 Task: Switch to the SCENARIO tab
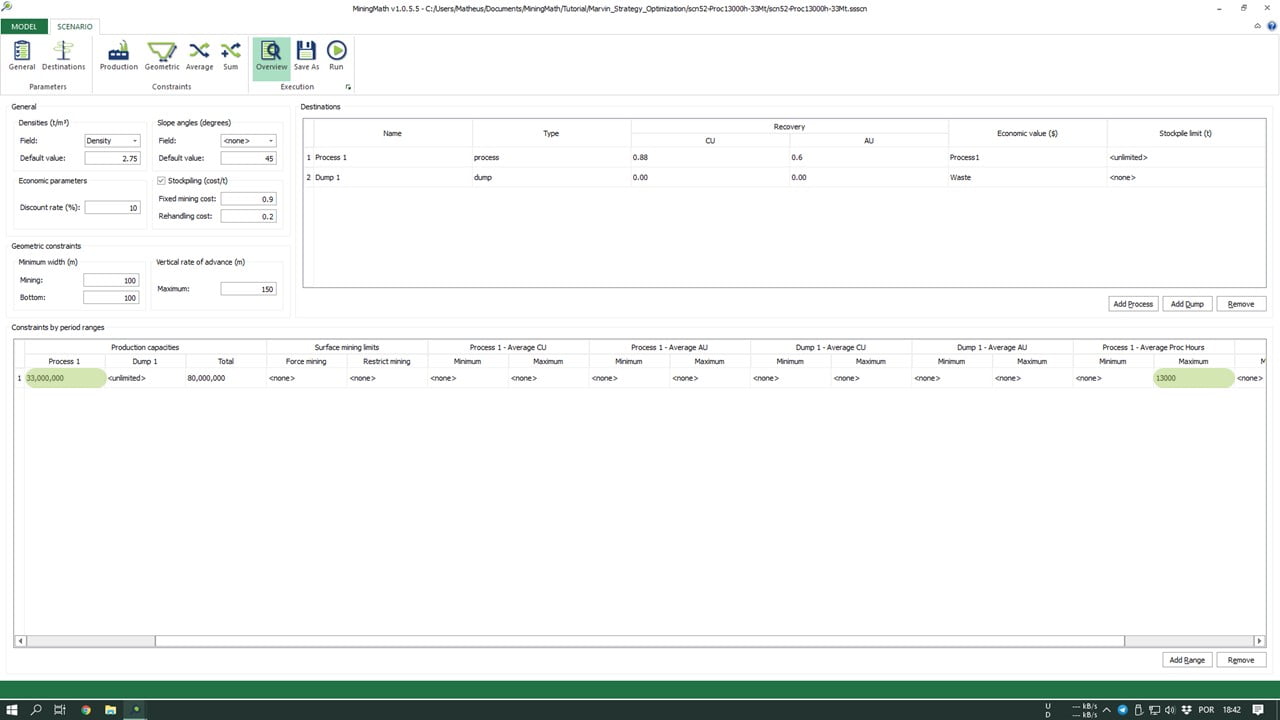75,26
